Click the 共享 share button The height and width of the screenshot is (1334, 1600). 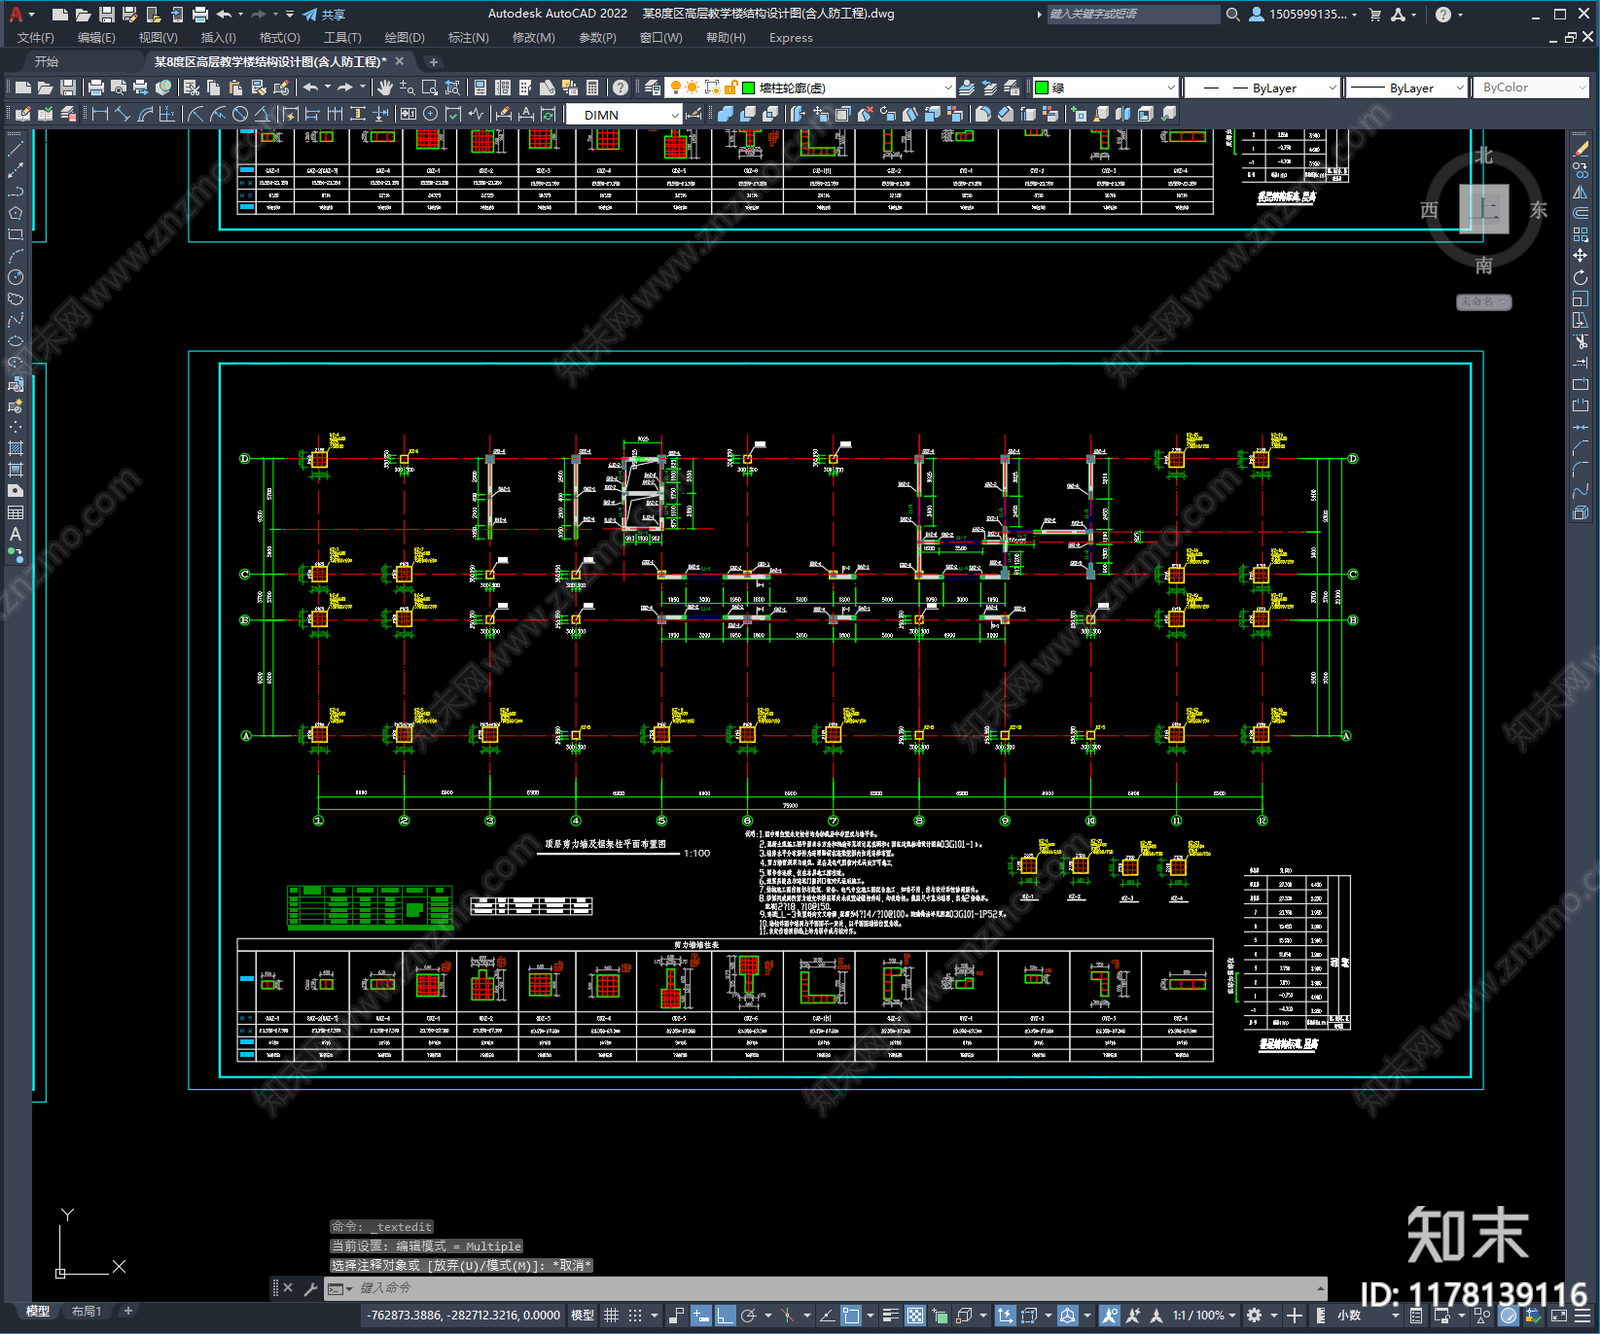tap(324, 14)
